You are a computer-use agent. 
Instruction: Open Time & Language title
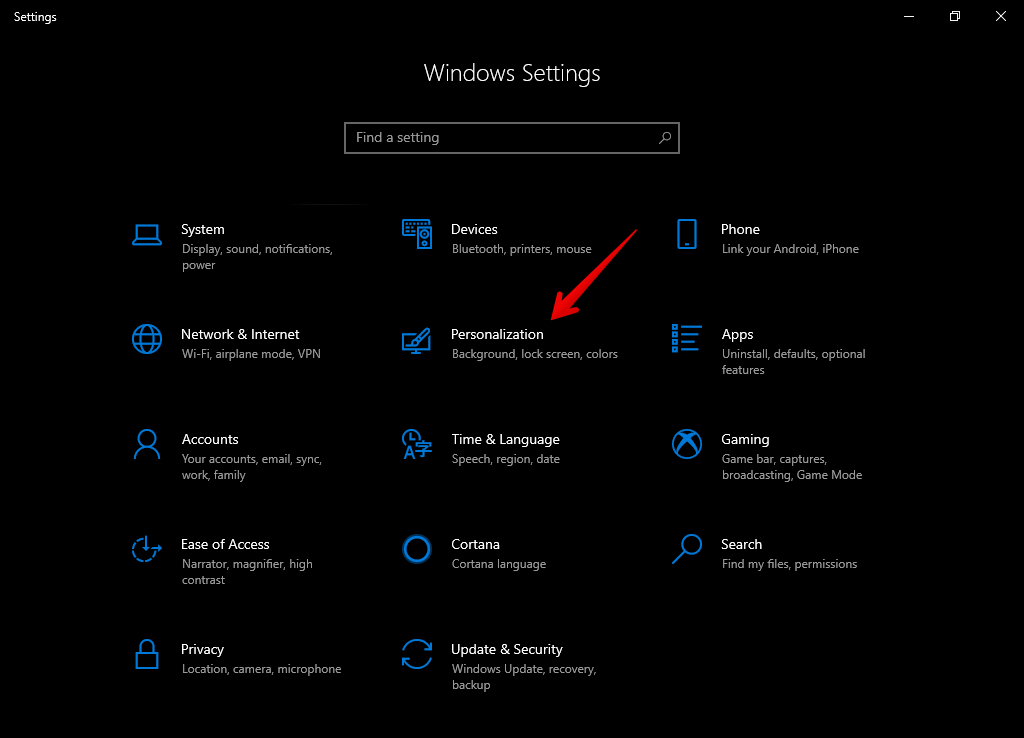pyautogui.click(x=505, y=440)
